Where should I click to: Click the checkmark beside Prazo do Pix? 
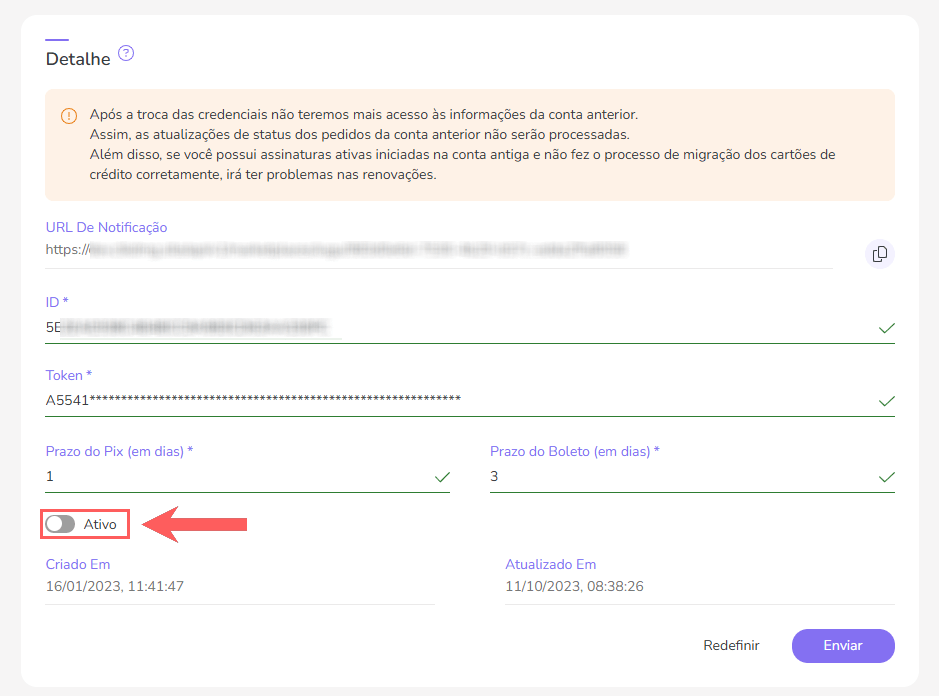(441, 477)
